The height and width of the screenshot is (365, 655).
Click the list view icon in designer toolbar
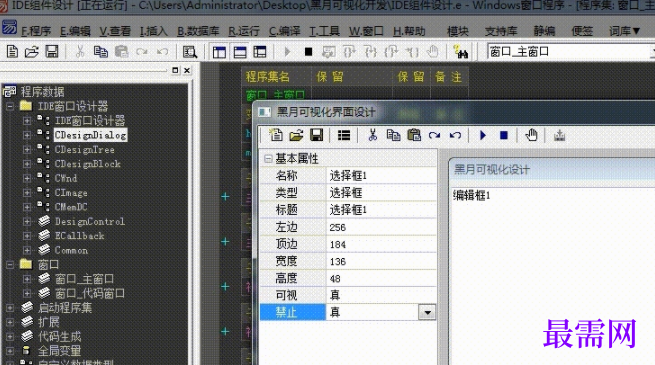coord(344,135)
